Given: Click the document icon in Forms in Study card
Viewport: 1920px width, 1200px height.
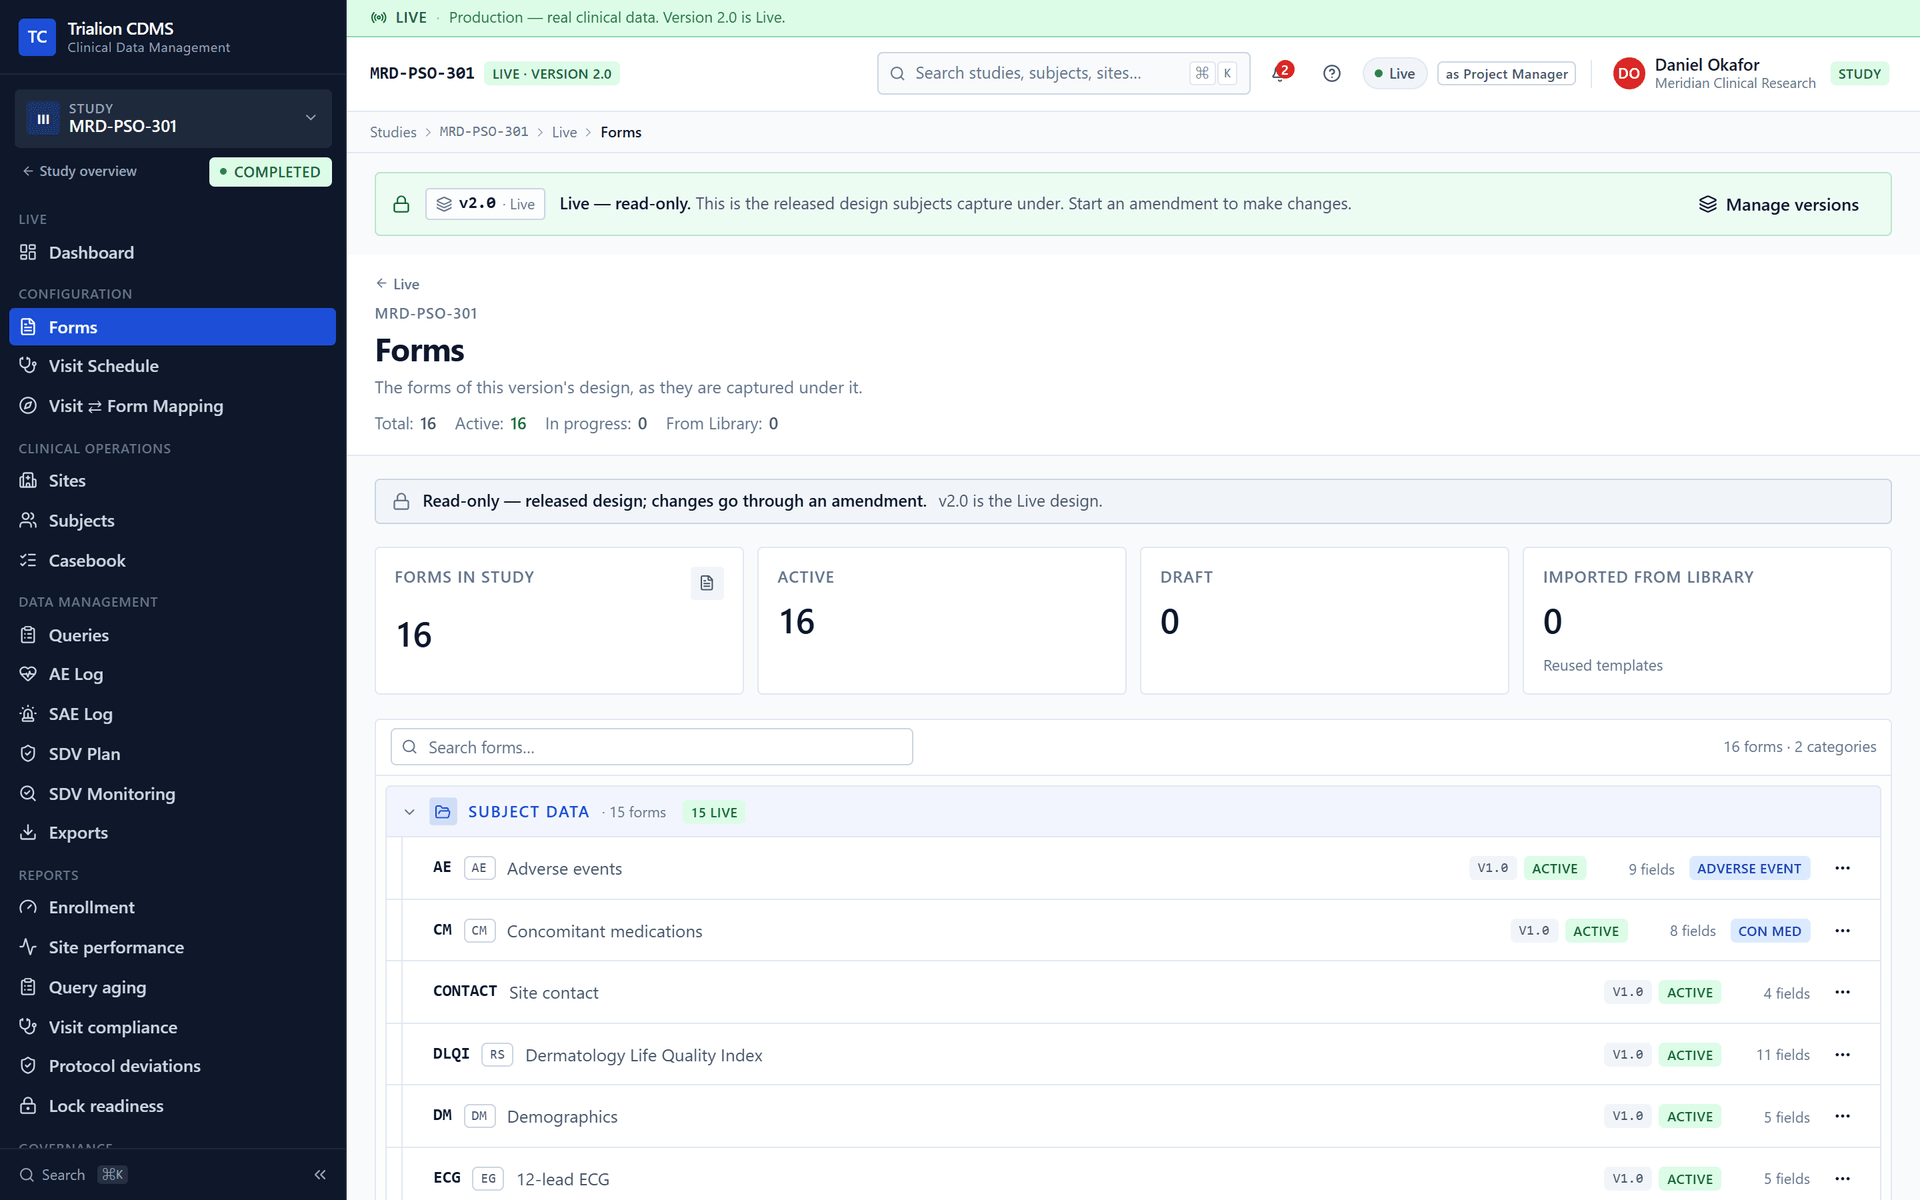Looking at the screenshot, I should point(707,583).
